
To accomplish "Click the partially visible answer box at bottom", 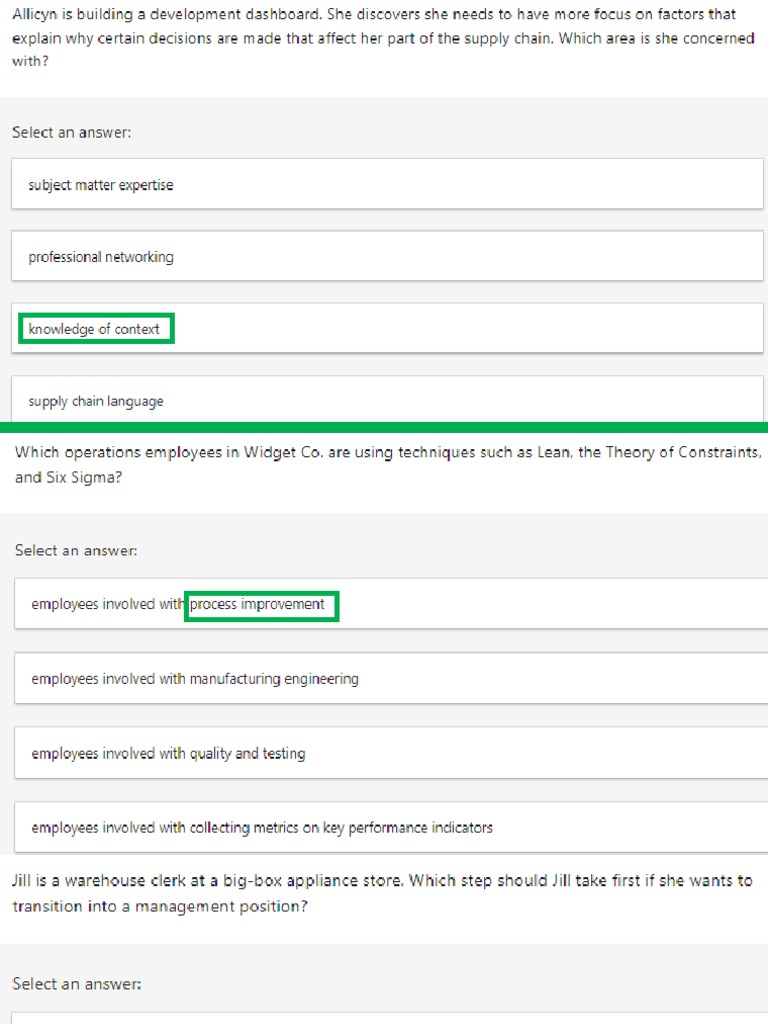I will [386, 1017].
